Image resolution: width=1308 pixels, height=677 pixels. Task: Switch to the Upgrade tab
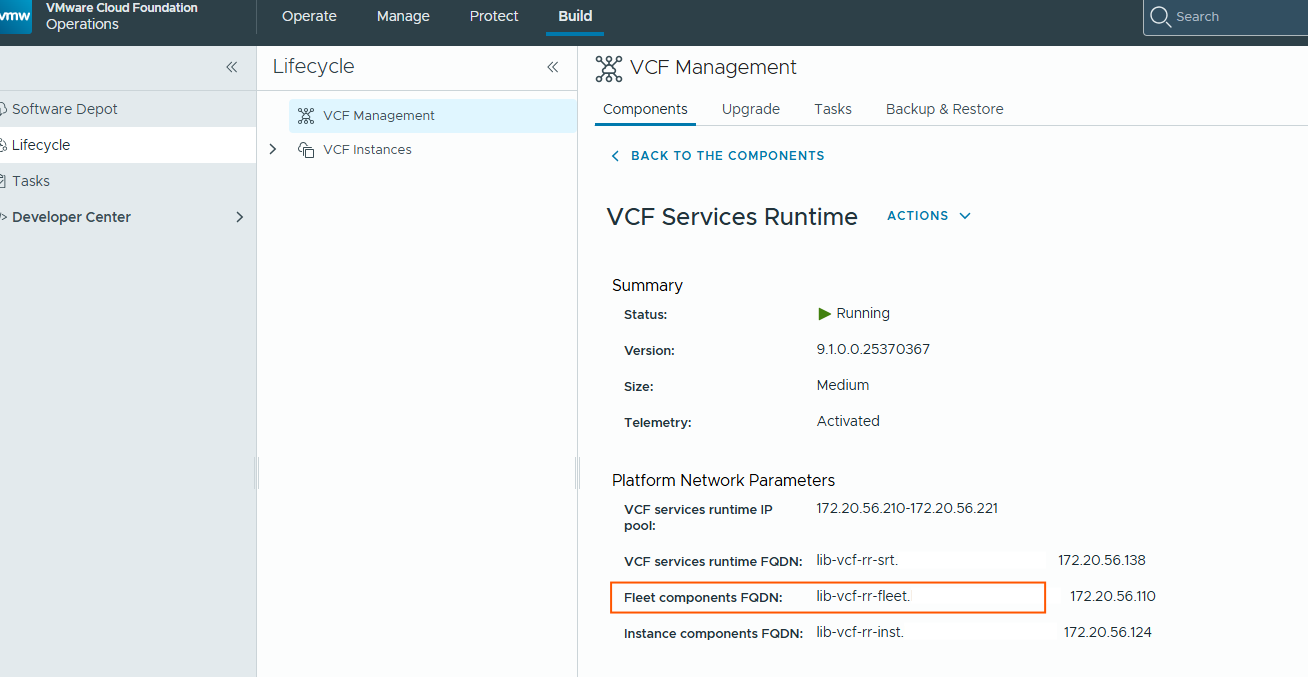(751, 109)
